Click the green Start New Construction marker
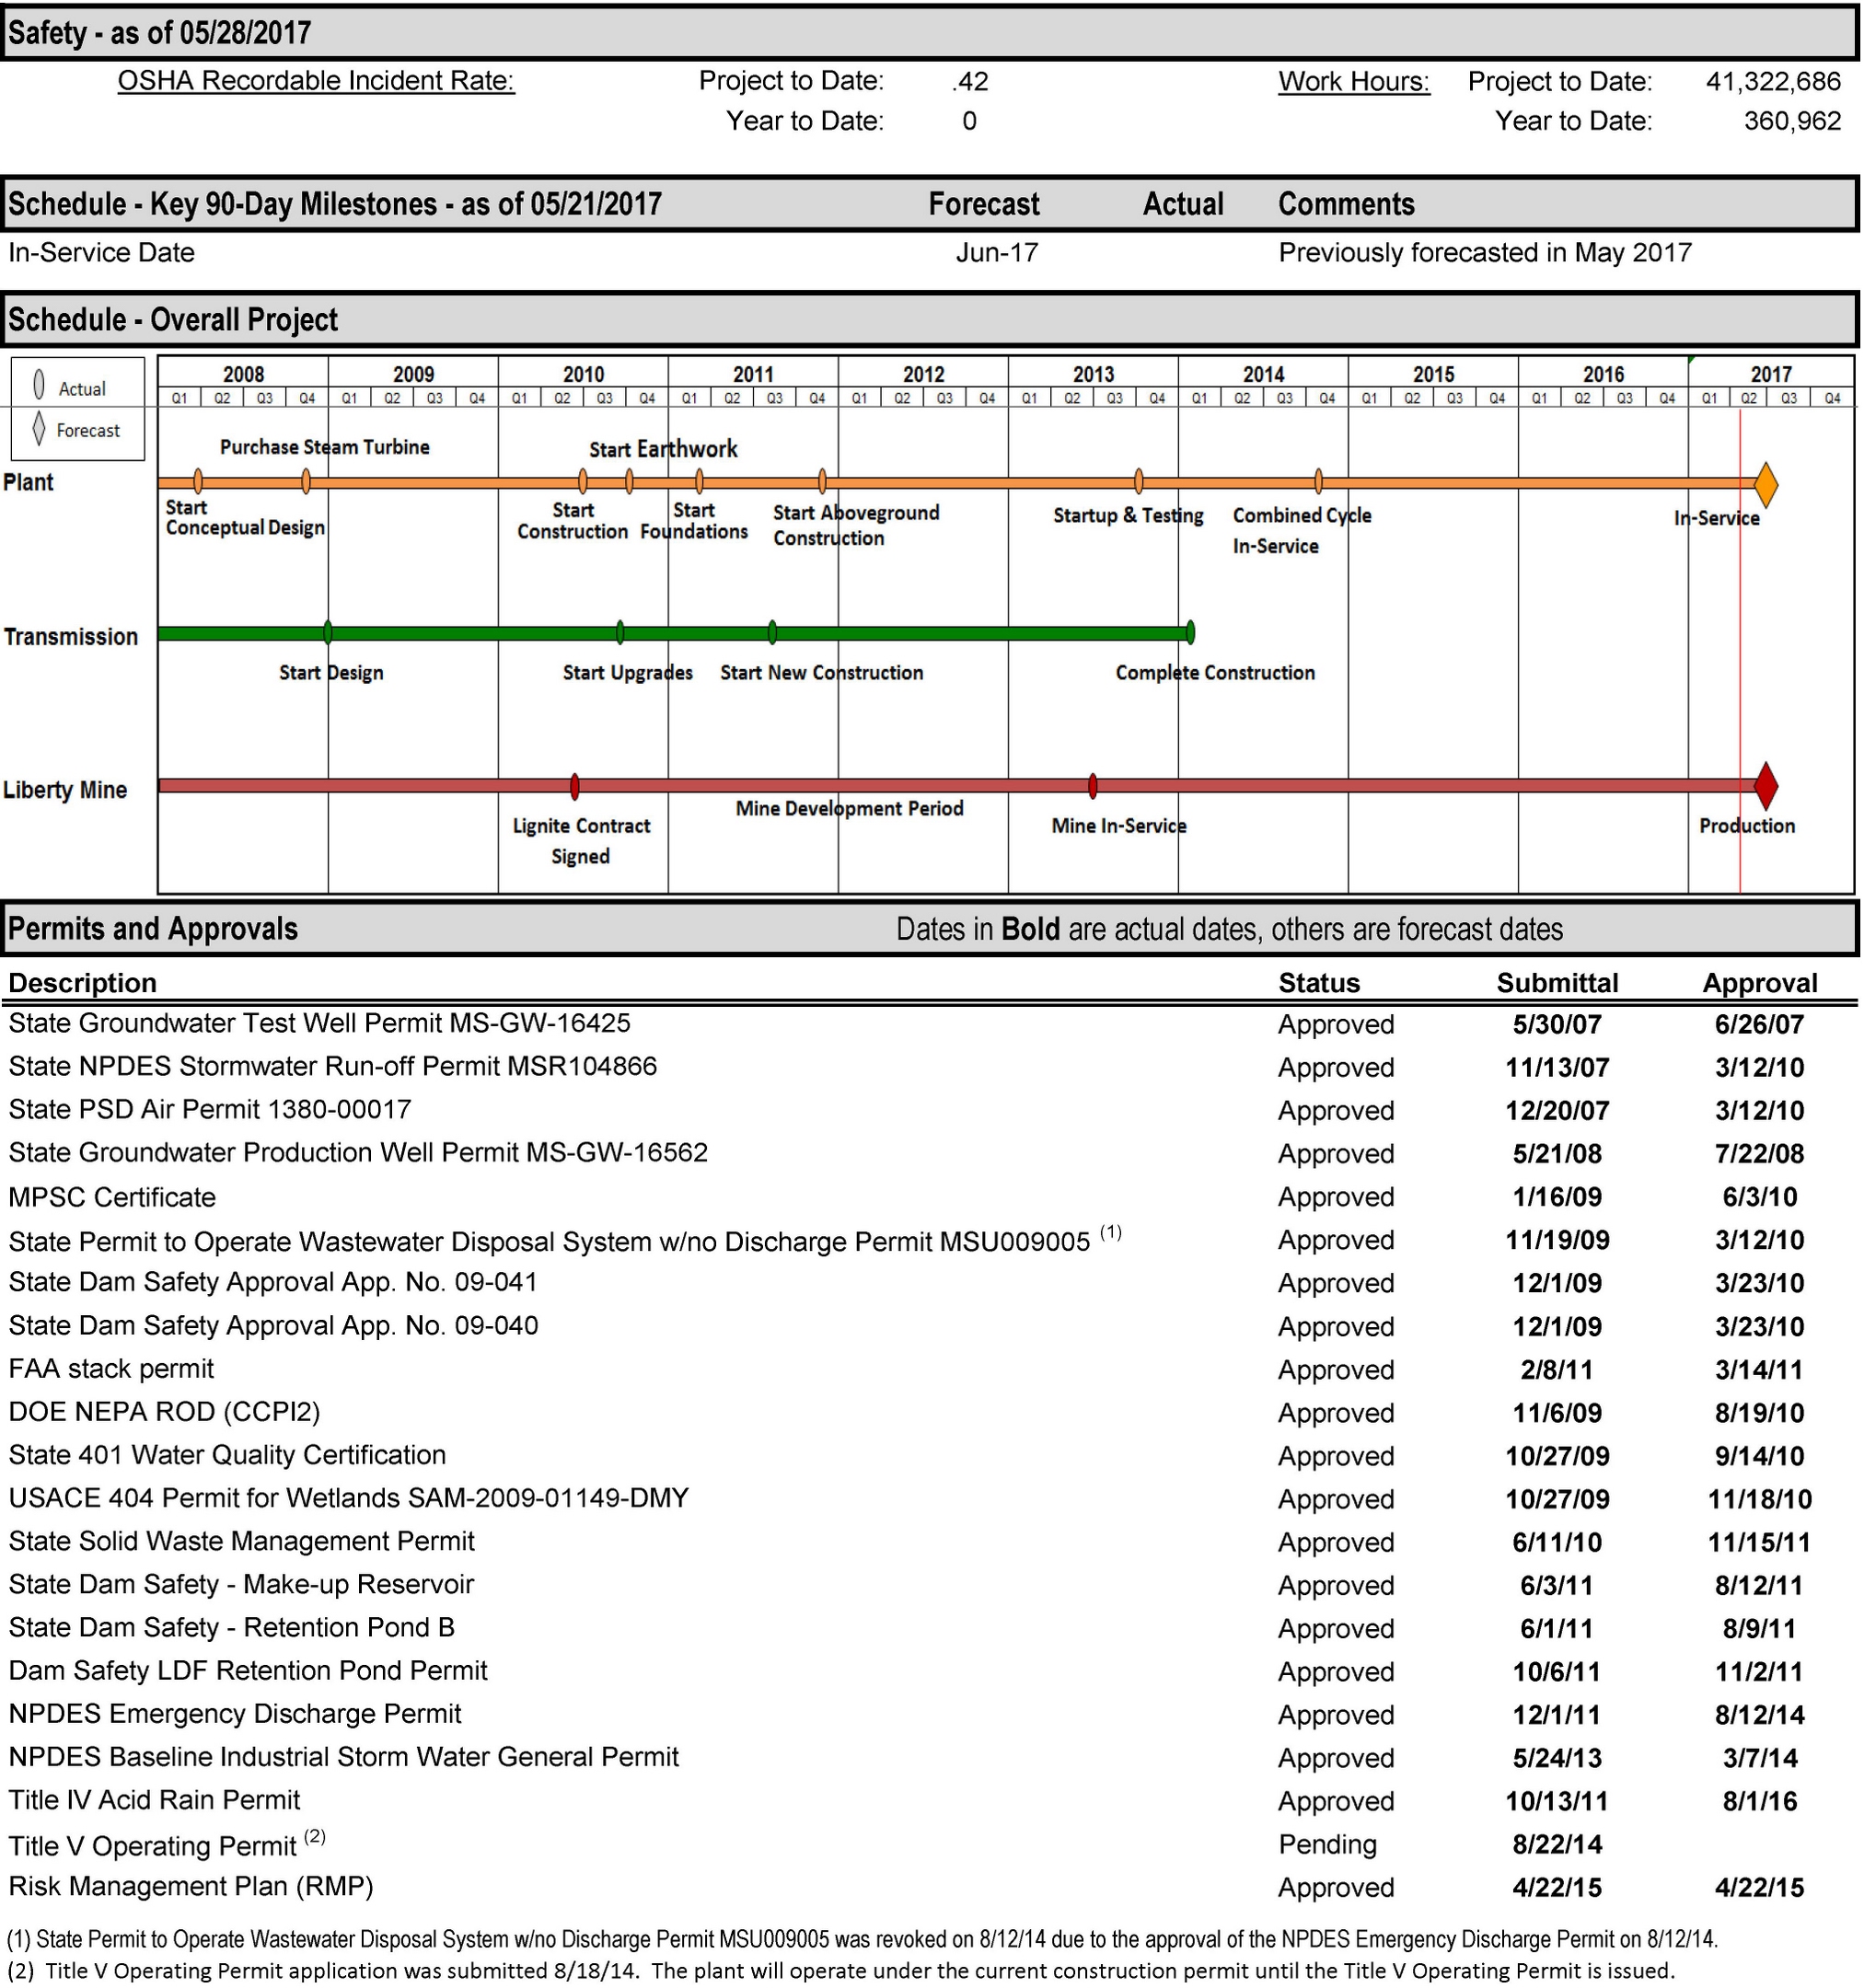The image size is (1864, 1988). [772, 632]
